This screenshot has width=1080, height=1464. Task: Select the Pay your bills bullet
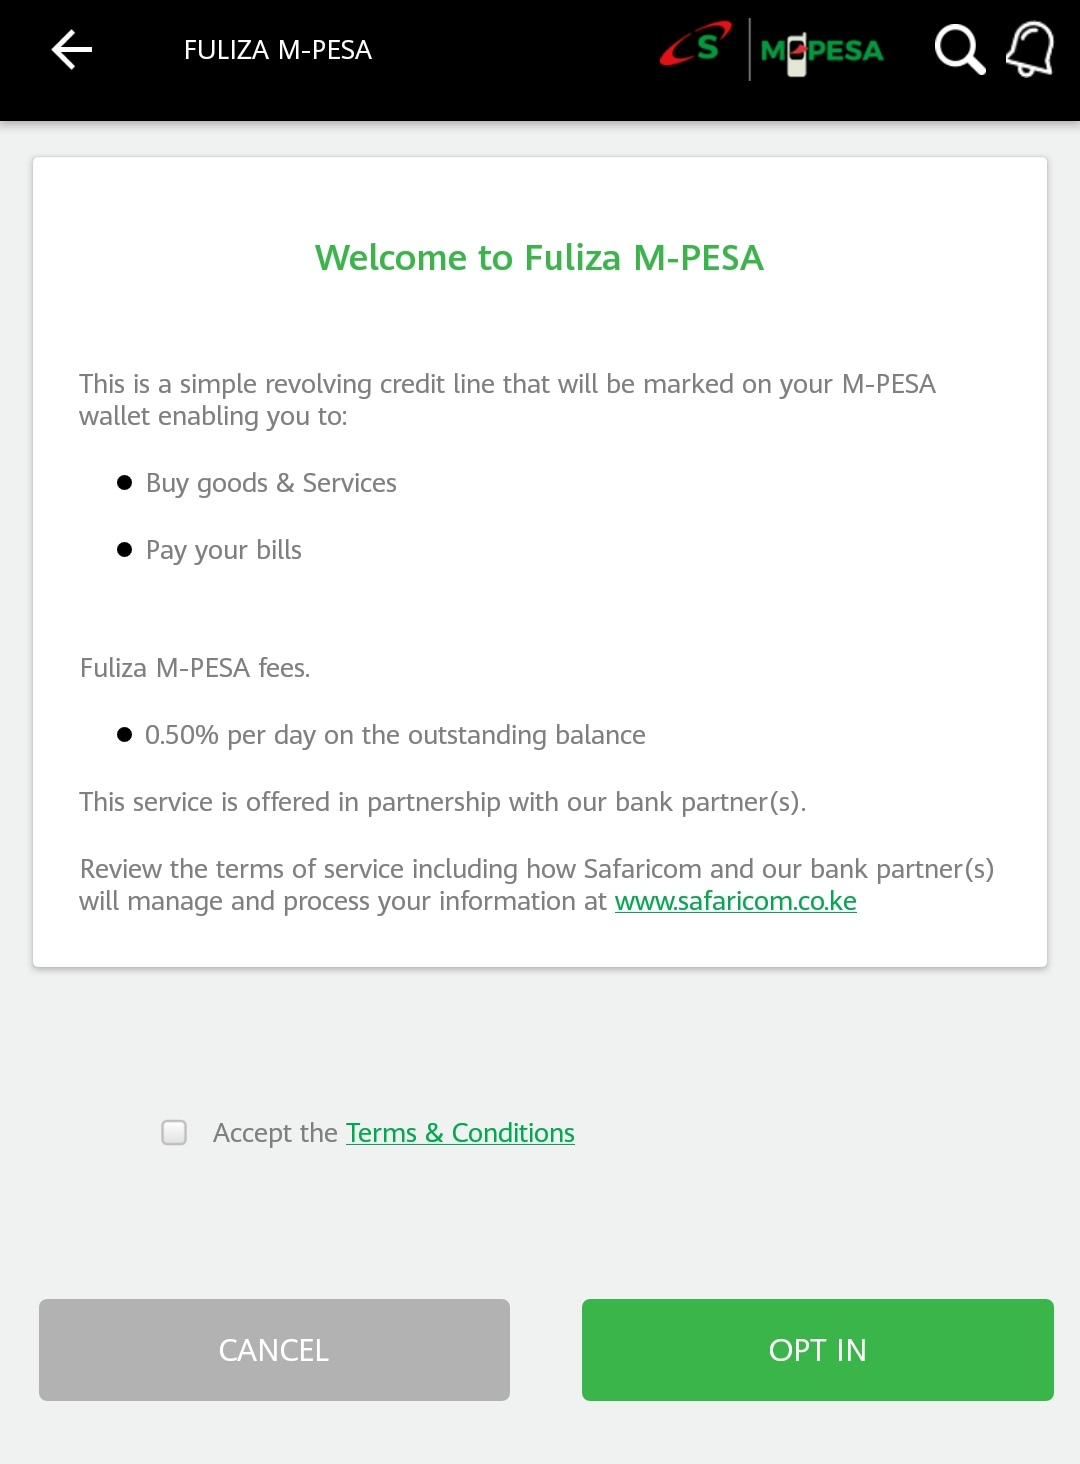[223, 550]
